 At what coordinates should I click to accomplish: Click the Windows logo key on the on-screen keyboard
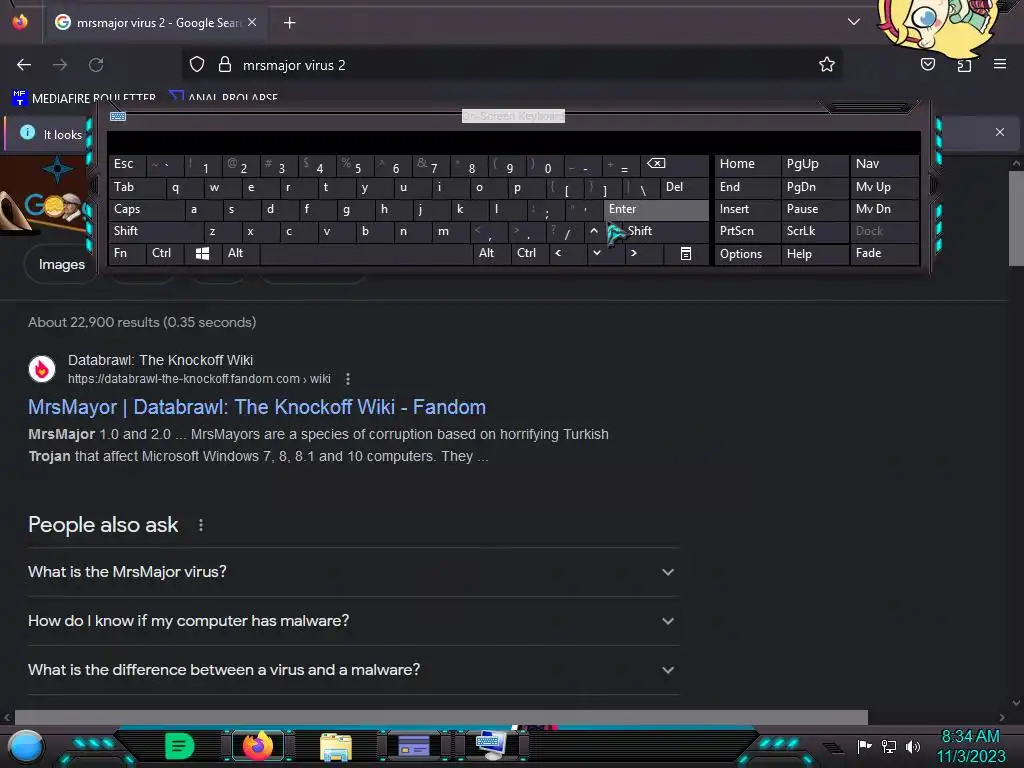202,253
